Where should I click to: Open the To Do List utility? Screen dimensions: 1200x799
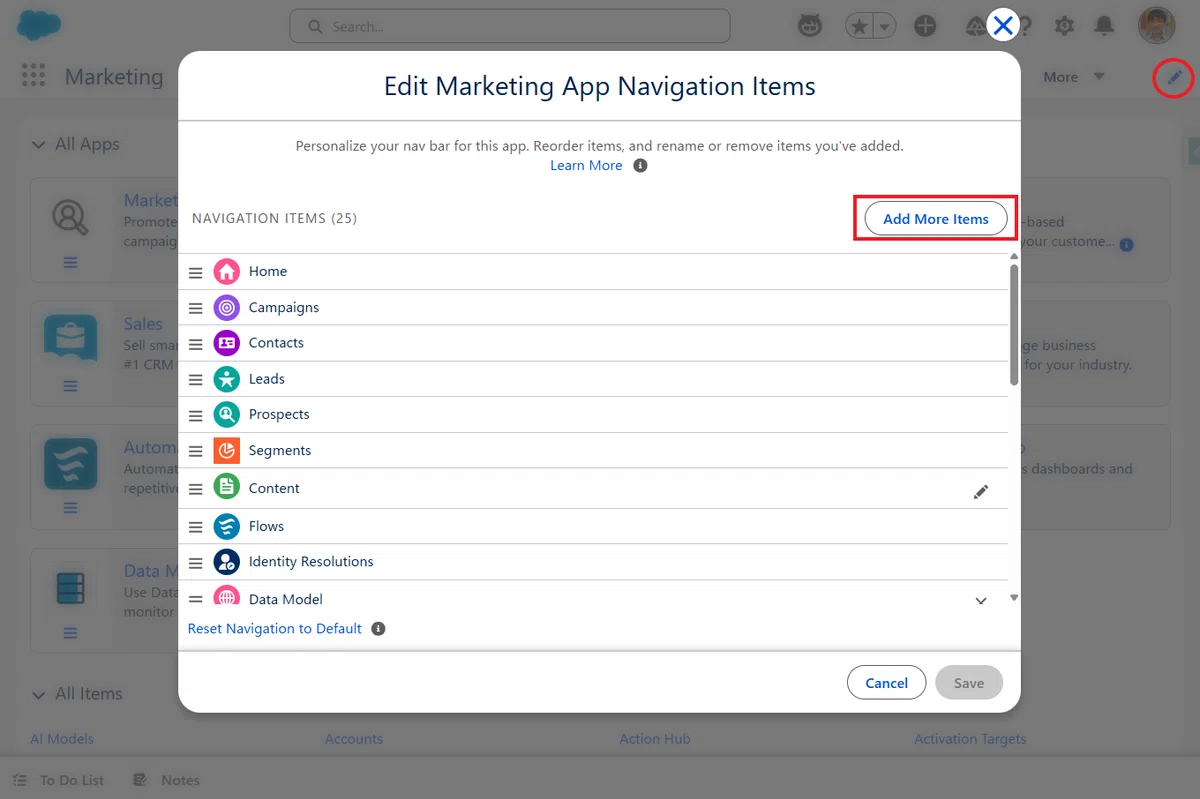click(x=58, y=780)
